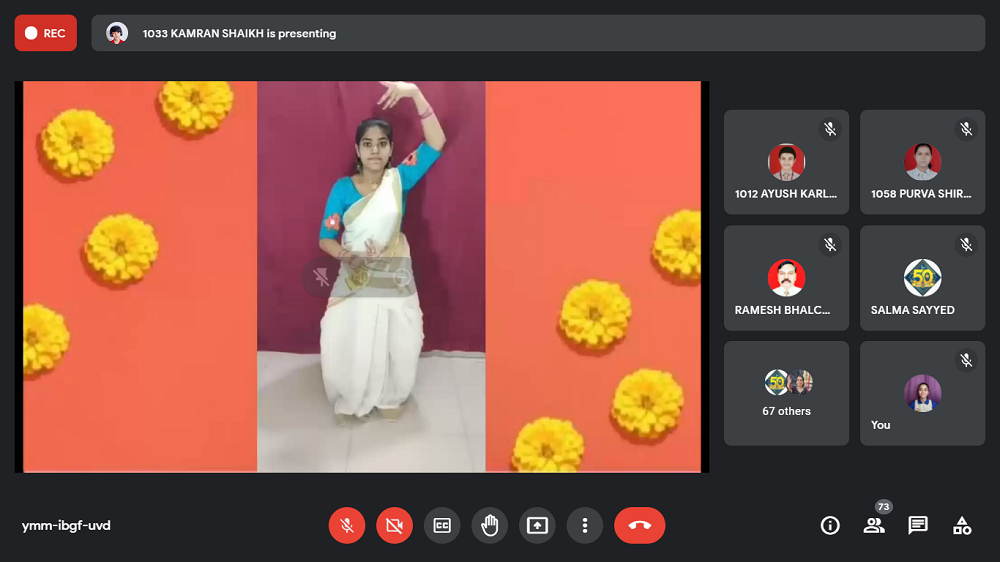This screenshot has height=562, width=1000.
Task: Toggle closed captions with CC button
Action: (x=442, y=525)
